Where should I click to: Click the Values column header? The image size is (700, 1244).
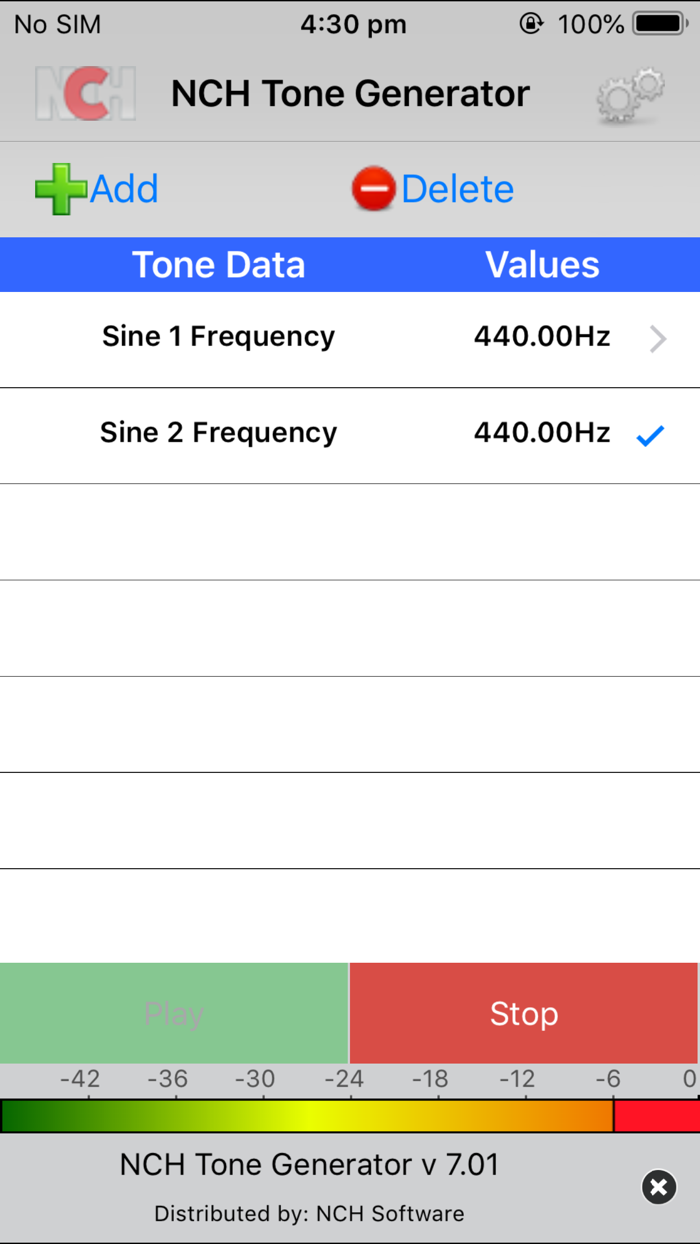pyautogui.click(x=542, y=264)
